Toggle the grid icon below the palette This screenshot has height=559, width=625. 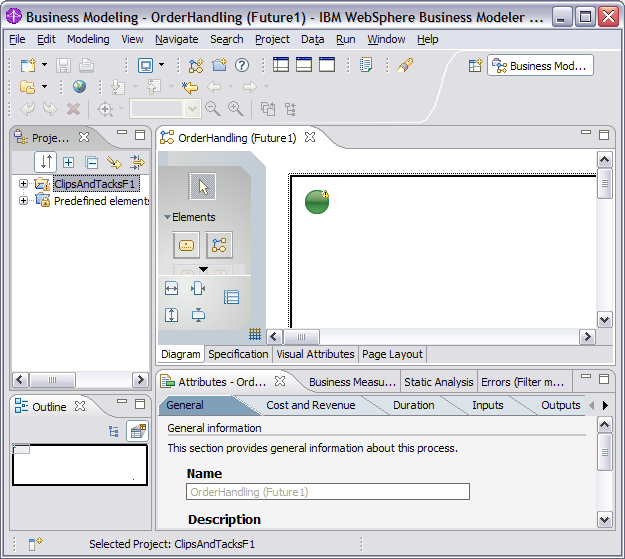tap(255, 334)
